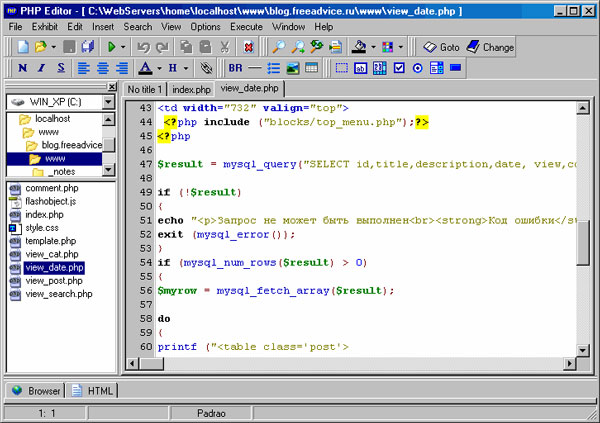The width and height of the screenshot is (600, 423).
Task: Open the fill bucket dropdown arrow
Action: [373, 47]
